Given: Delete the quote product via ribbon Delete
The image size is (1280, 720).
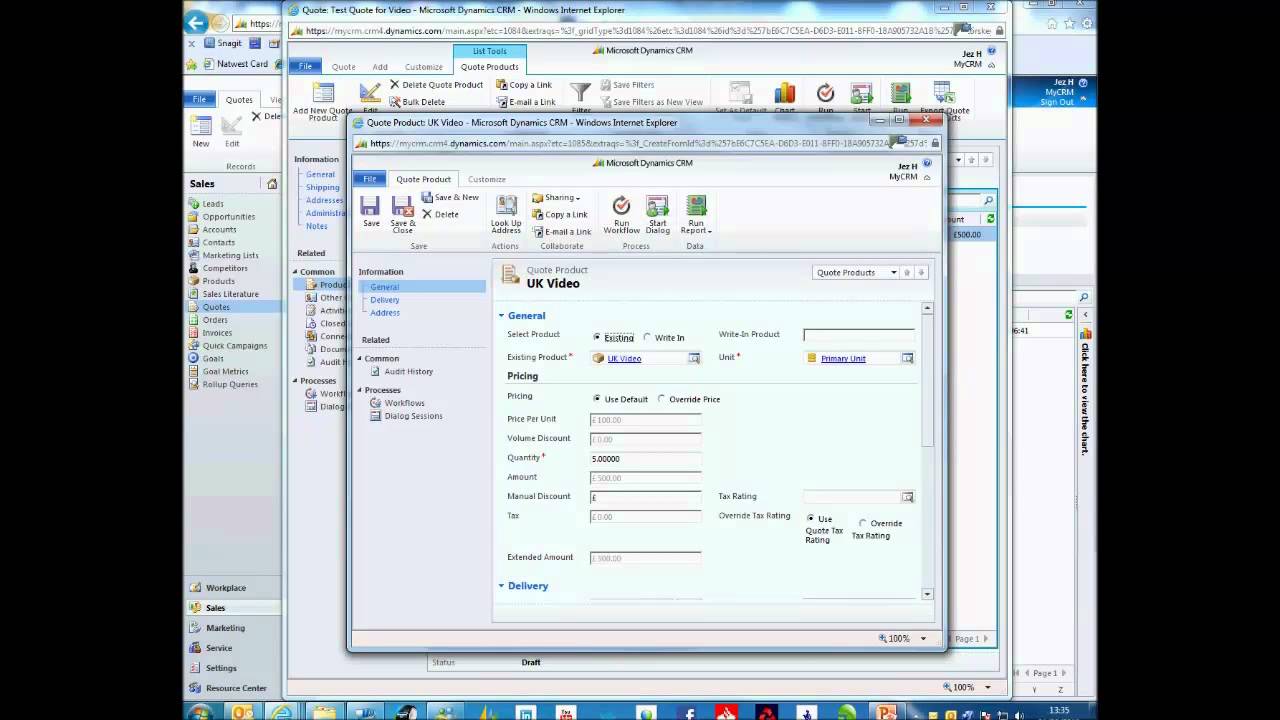Looking at the screenshot, I should (440, 214).
